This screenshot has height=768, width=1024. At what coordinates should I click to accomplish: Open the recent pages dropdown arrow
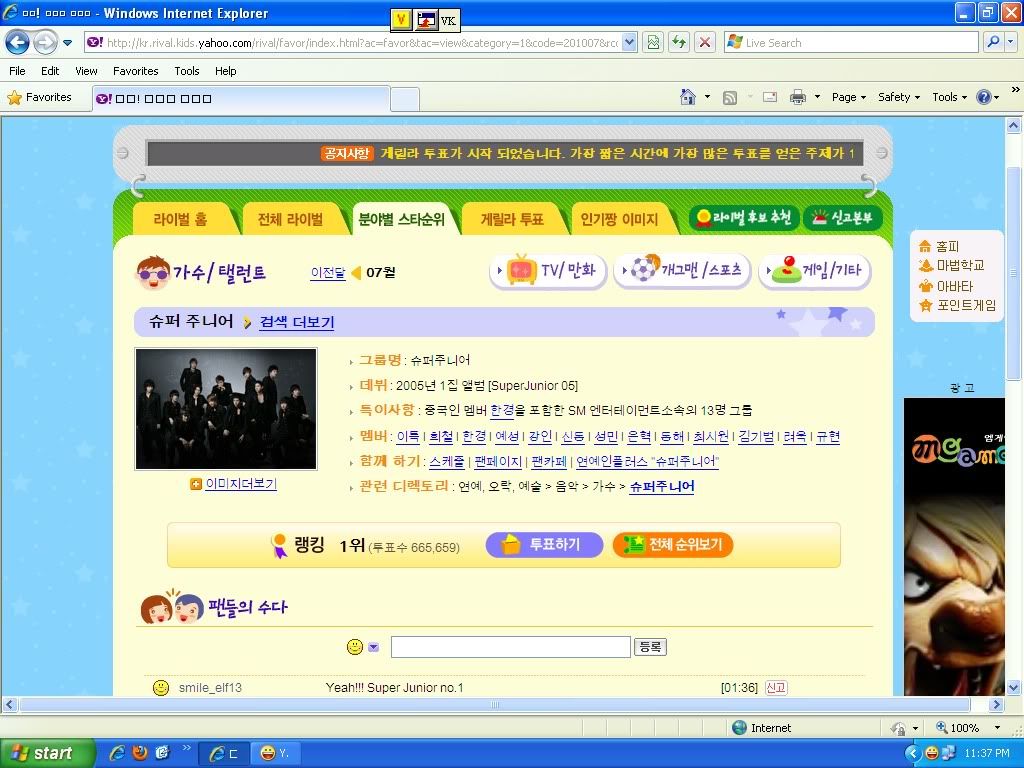67,43
